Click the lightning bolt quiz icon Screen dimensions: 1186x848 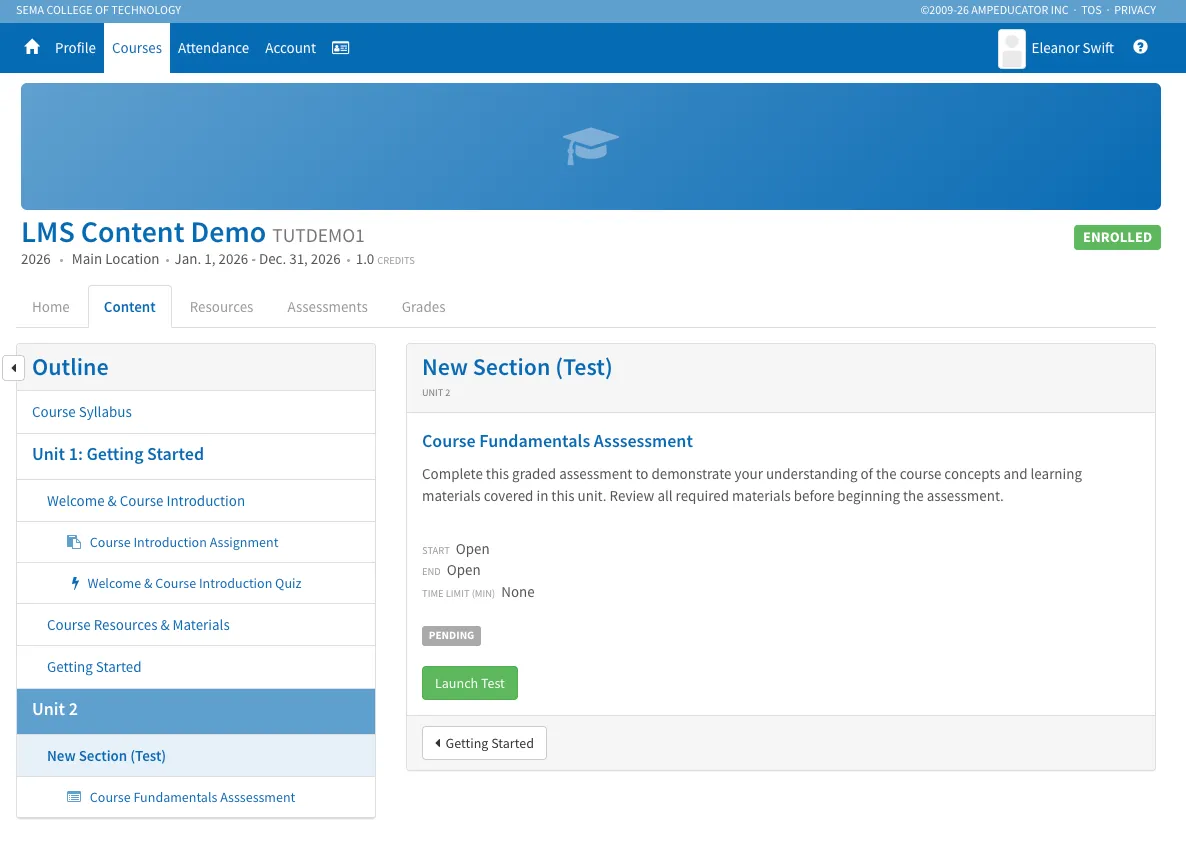[75, 582]
